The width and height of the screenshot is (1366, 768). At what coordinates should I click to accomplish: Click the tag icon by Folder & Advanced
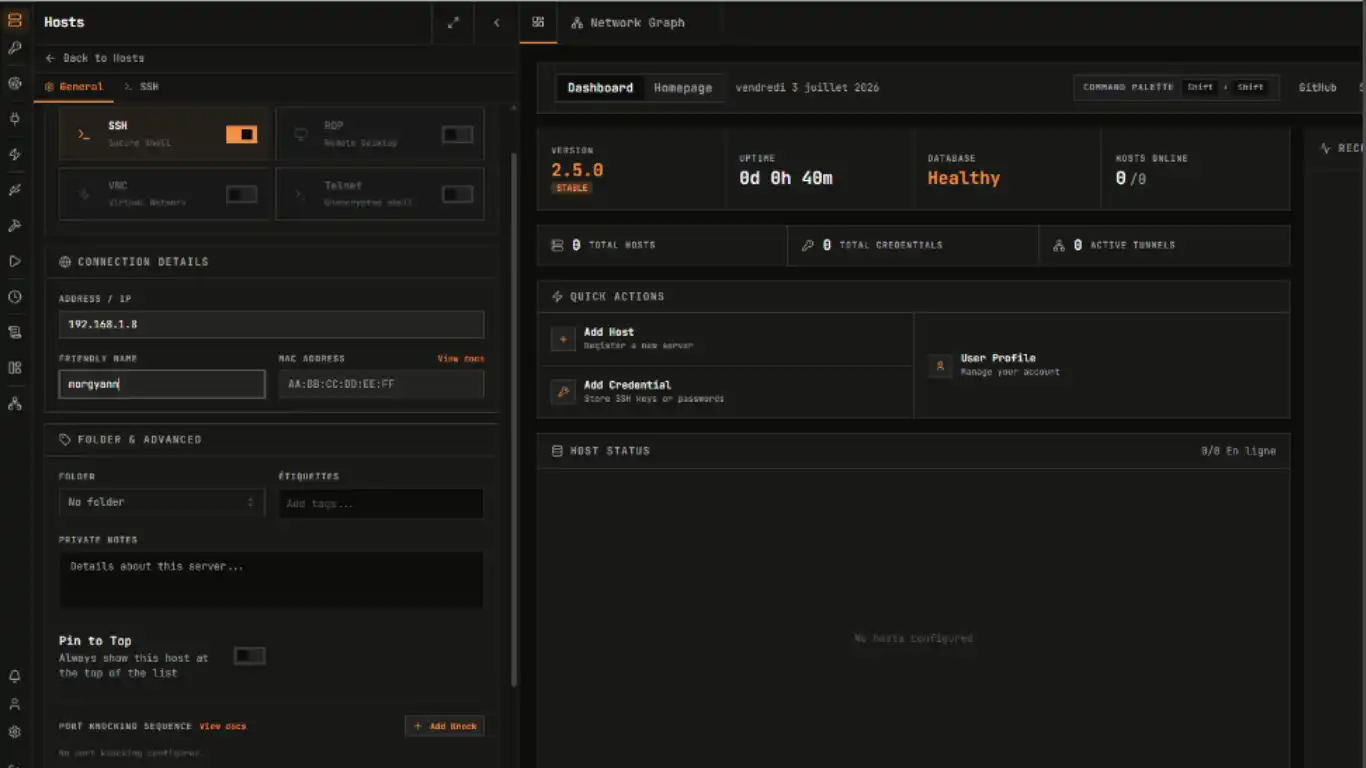click(x=65, y=440)
